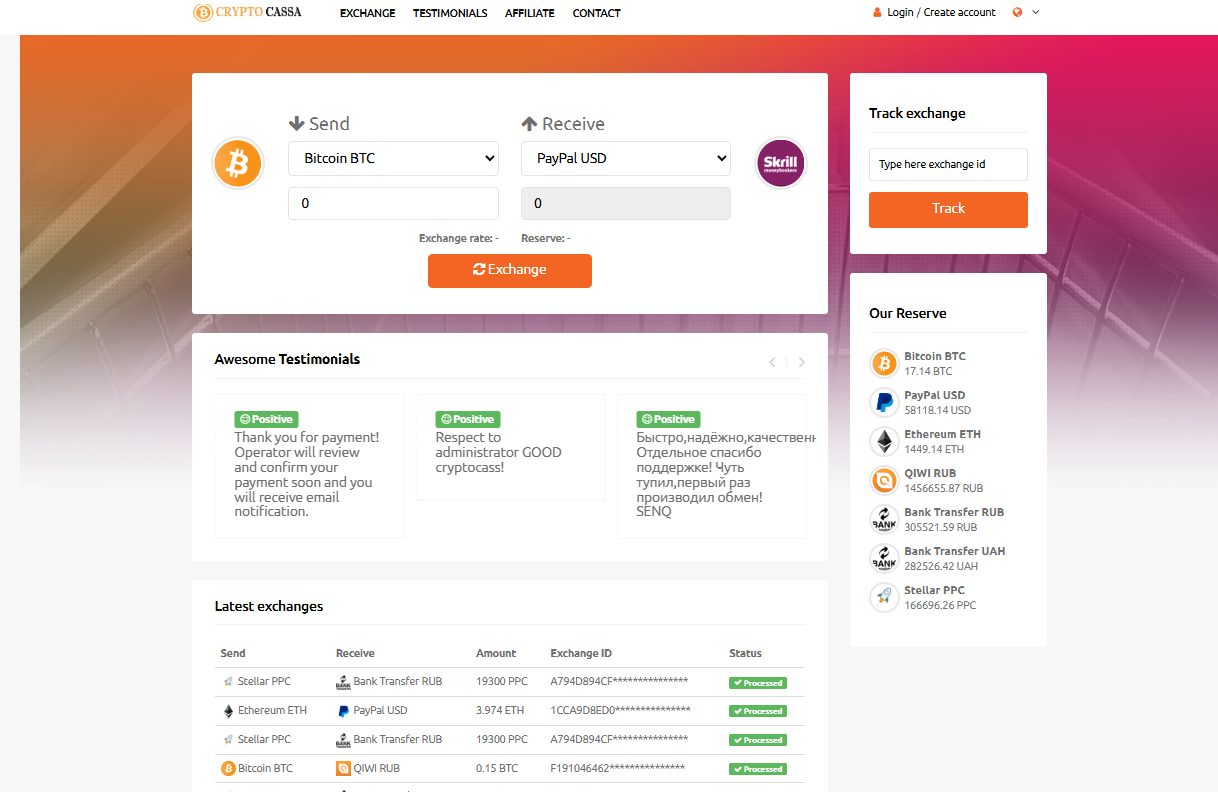Open the globe language selector
The height and width of the screenshot is (792, 1218).
click(1018, 12)
